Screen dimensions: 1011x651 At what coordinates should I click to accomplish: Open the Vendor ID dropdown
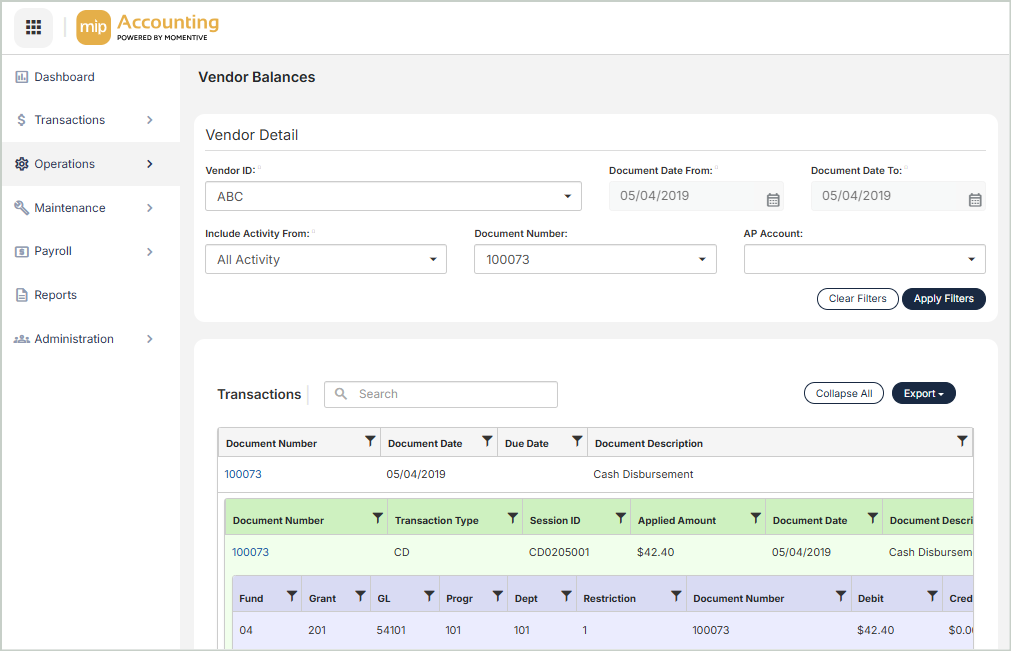[393, 196]
